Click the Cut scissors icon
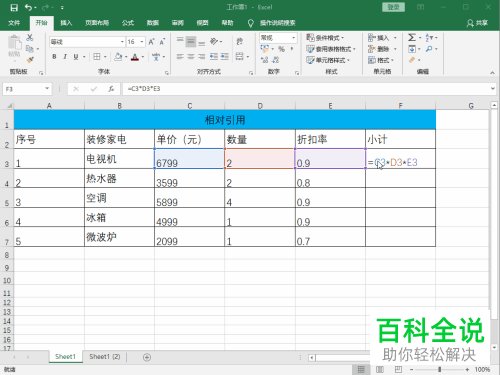Image resolution: width=500 pixels, height=375 pixels. point(30,38)
